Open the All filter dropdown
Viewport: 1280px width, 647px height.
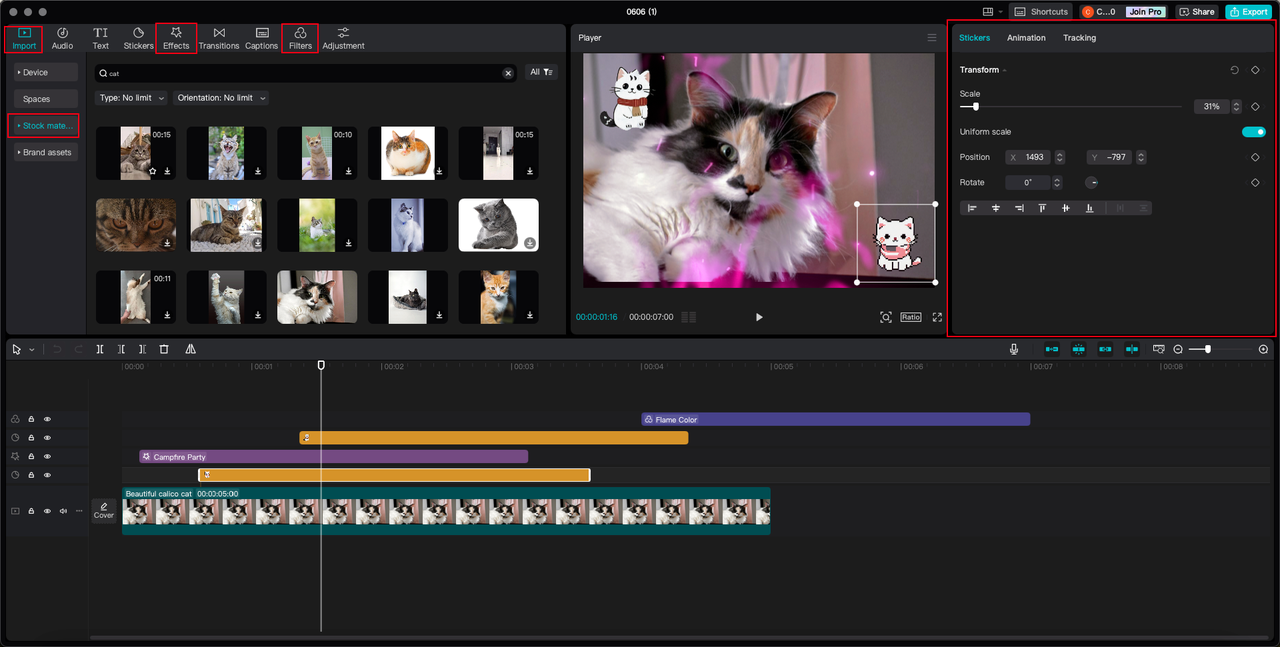pyautogui.click(x=541, y=72)
